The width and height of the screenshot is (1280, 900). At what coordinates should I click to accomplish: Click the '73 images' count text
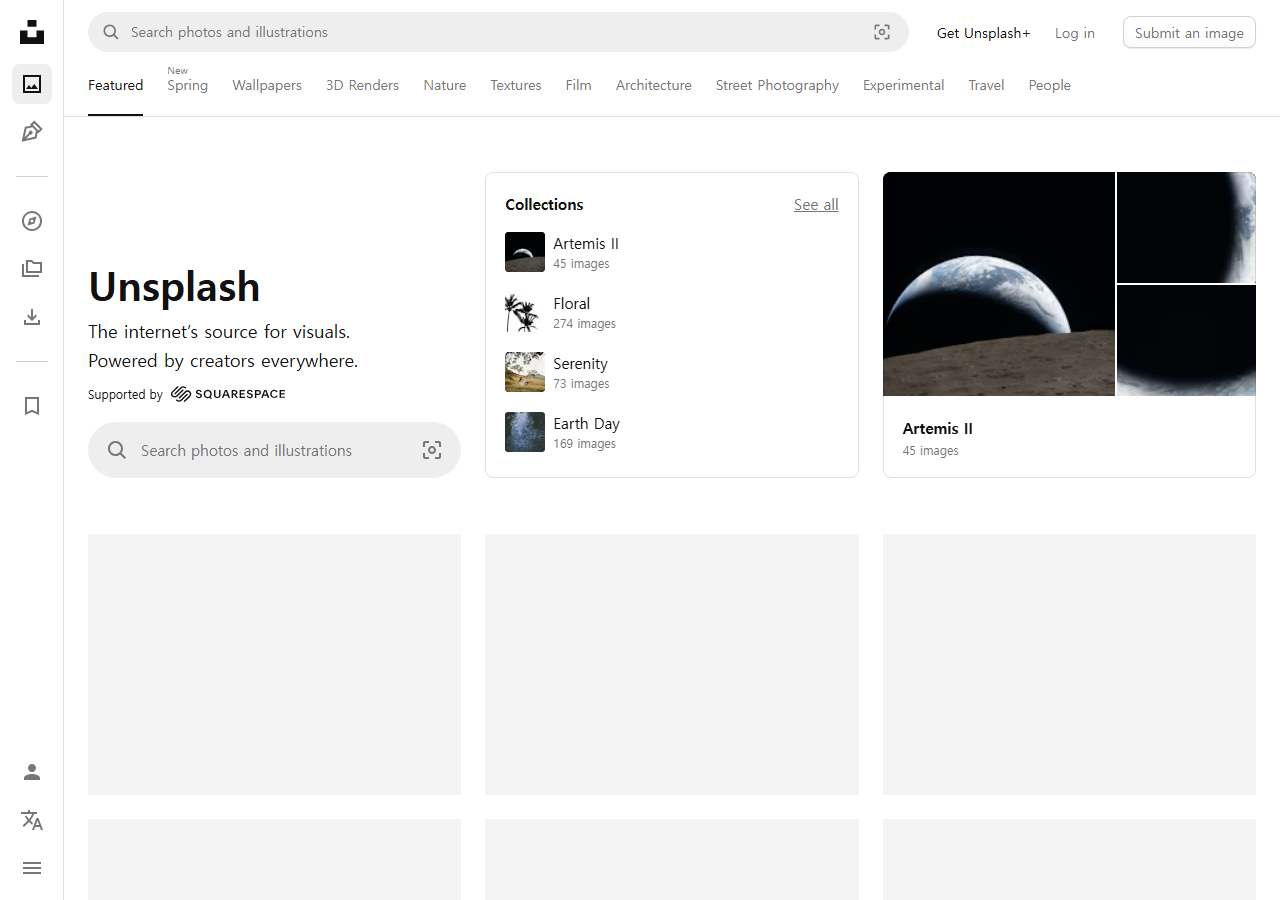point(581,384)
